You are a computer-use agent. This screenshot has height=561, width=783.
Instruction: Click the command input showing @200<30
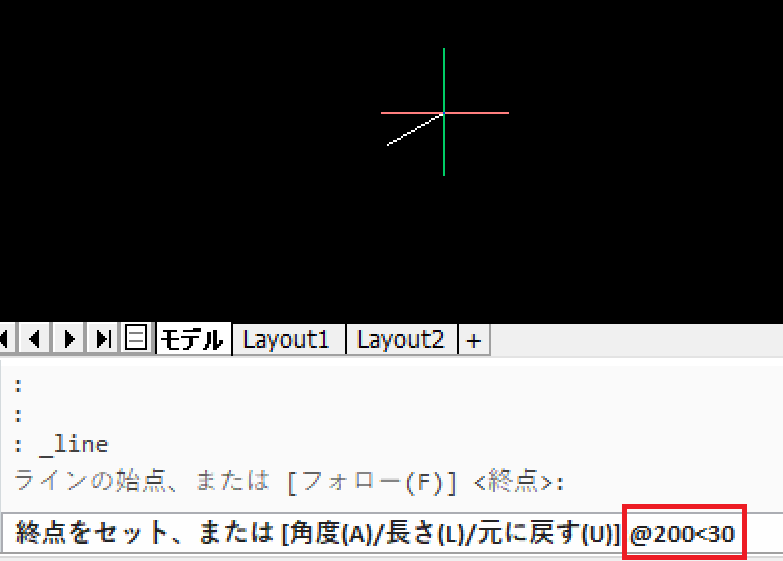coord(683,534)
